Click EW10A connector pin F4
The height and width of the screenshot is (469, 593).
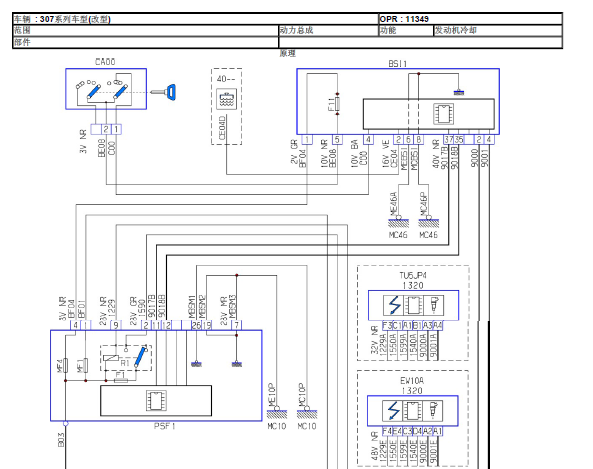(387, 431)
